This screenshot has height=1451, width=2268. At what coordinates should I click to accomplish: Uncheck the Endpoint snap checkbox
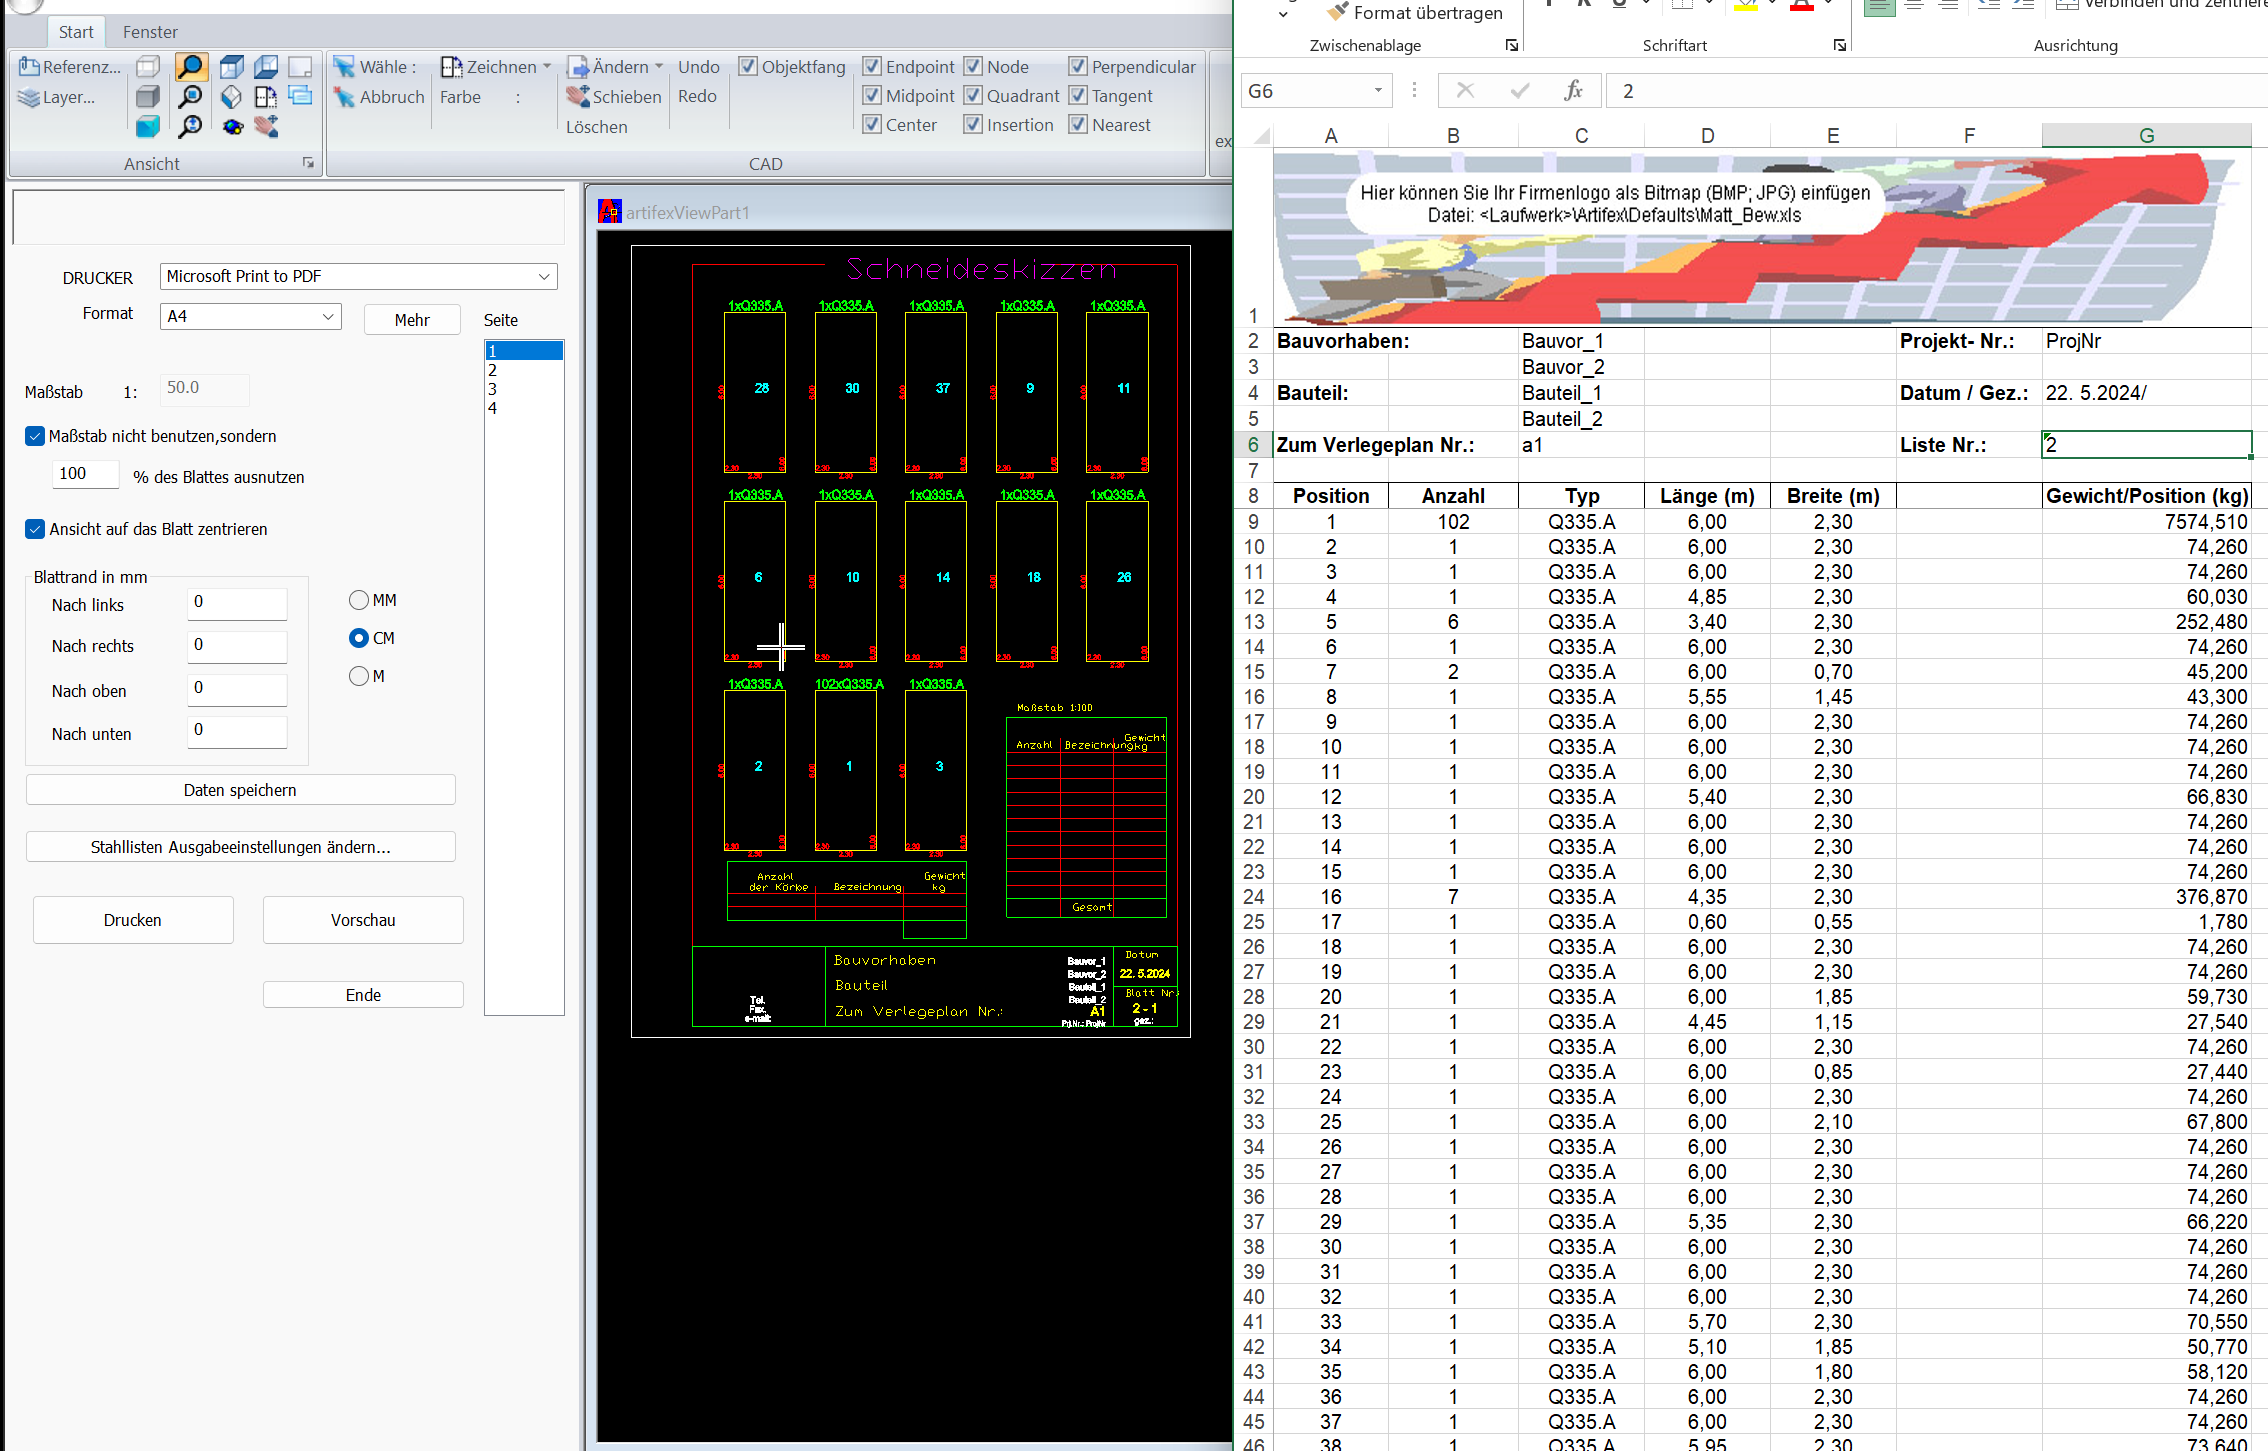(872, 67)
